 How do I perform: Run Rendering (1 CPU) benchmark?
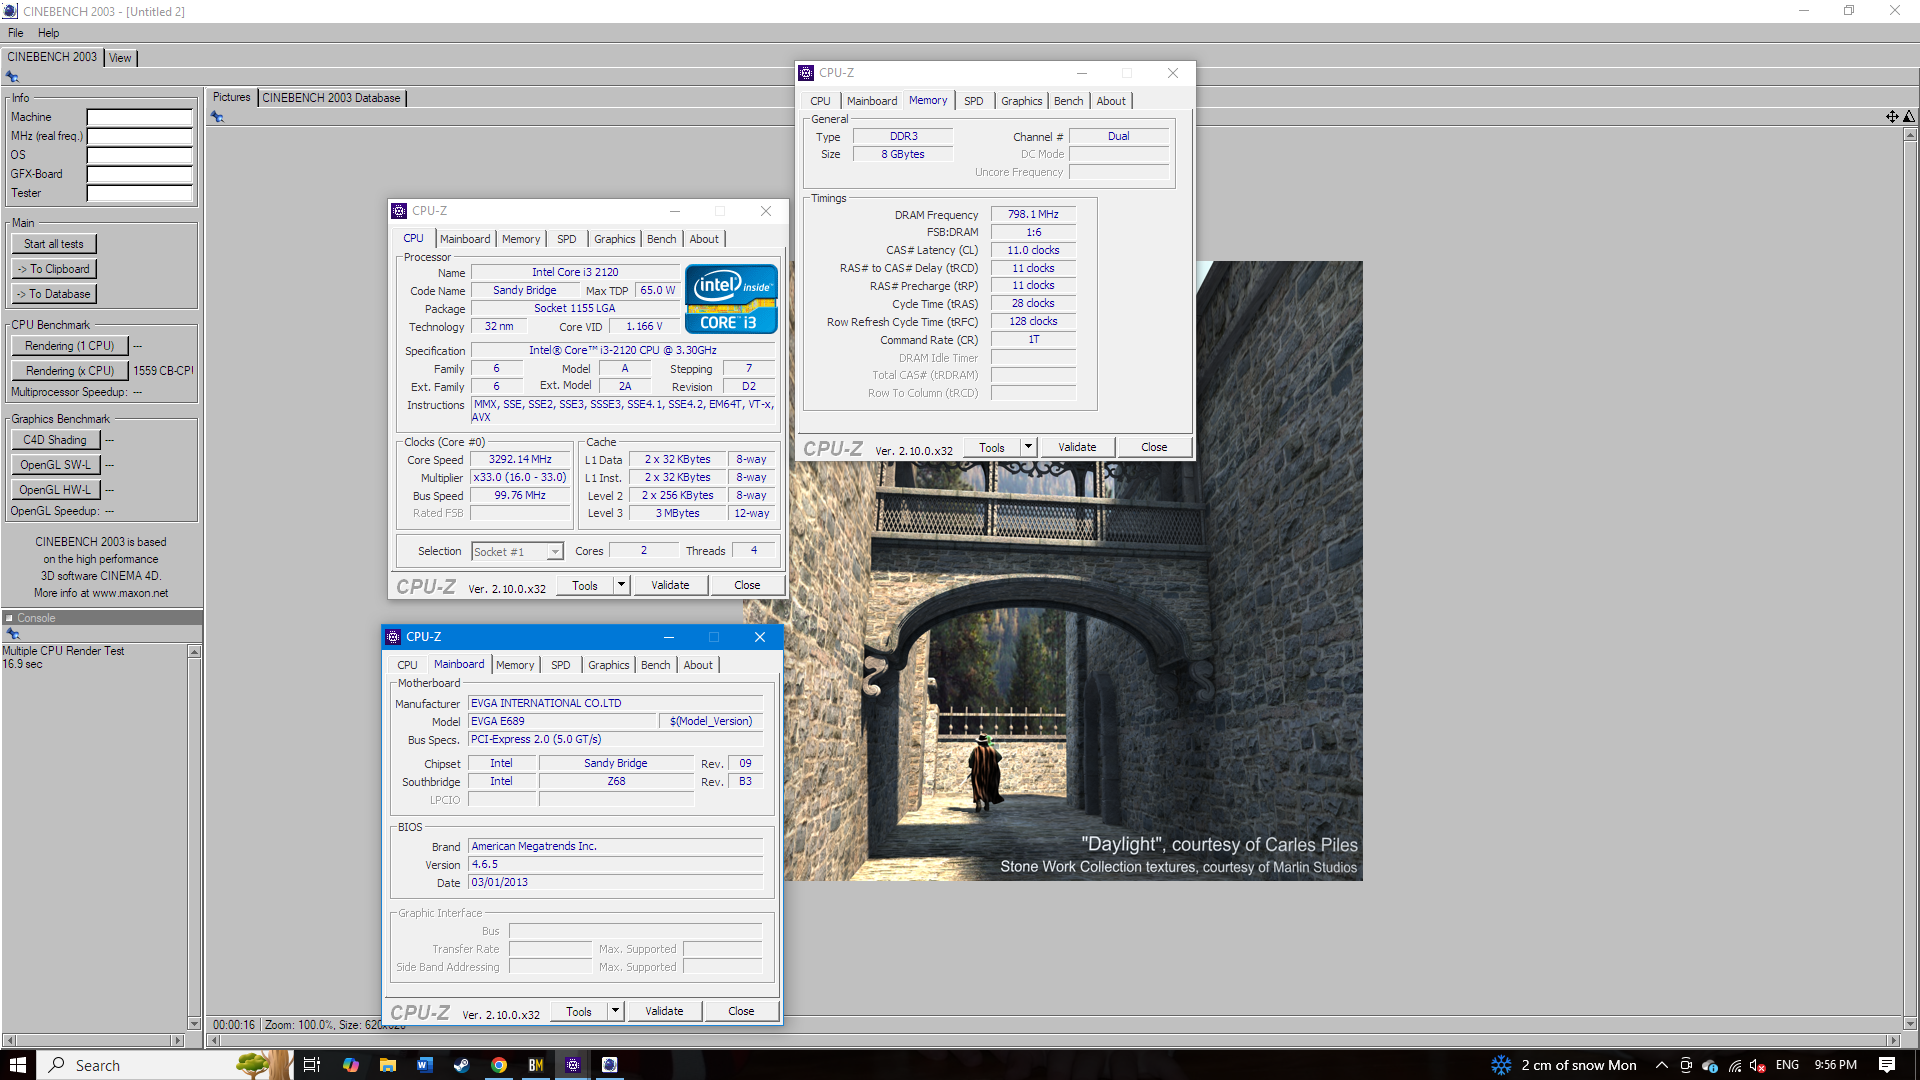(70, 346)
